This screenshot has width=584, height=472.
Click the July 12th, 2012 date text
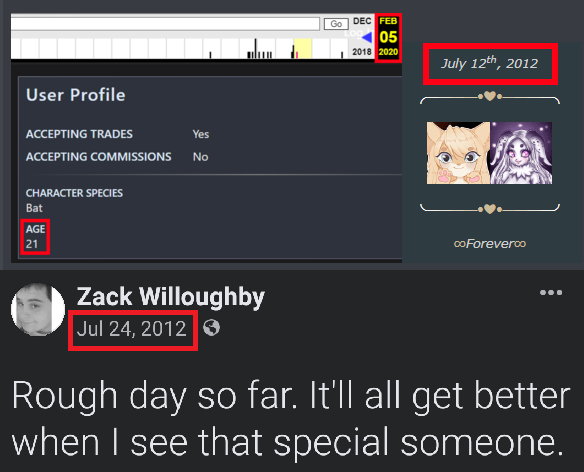[x=490, y=63]
